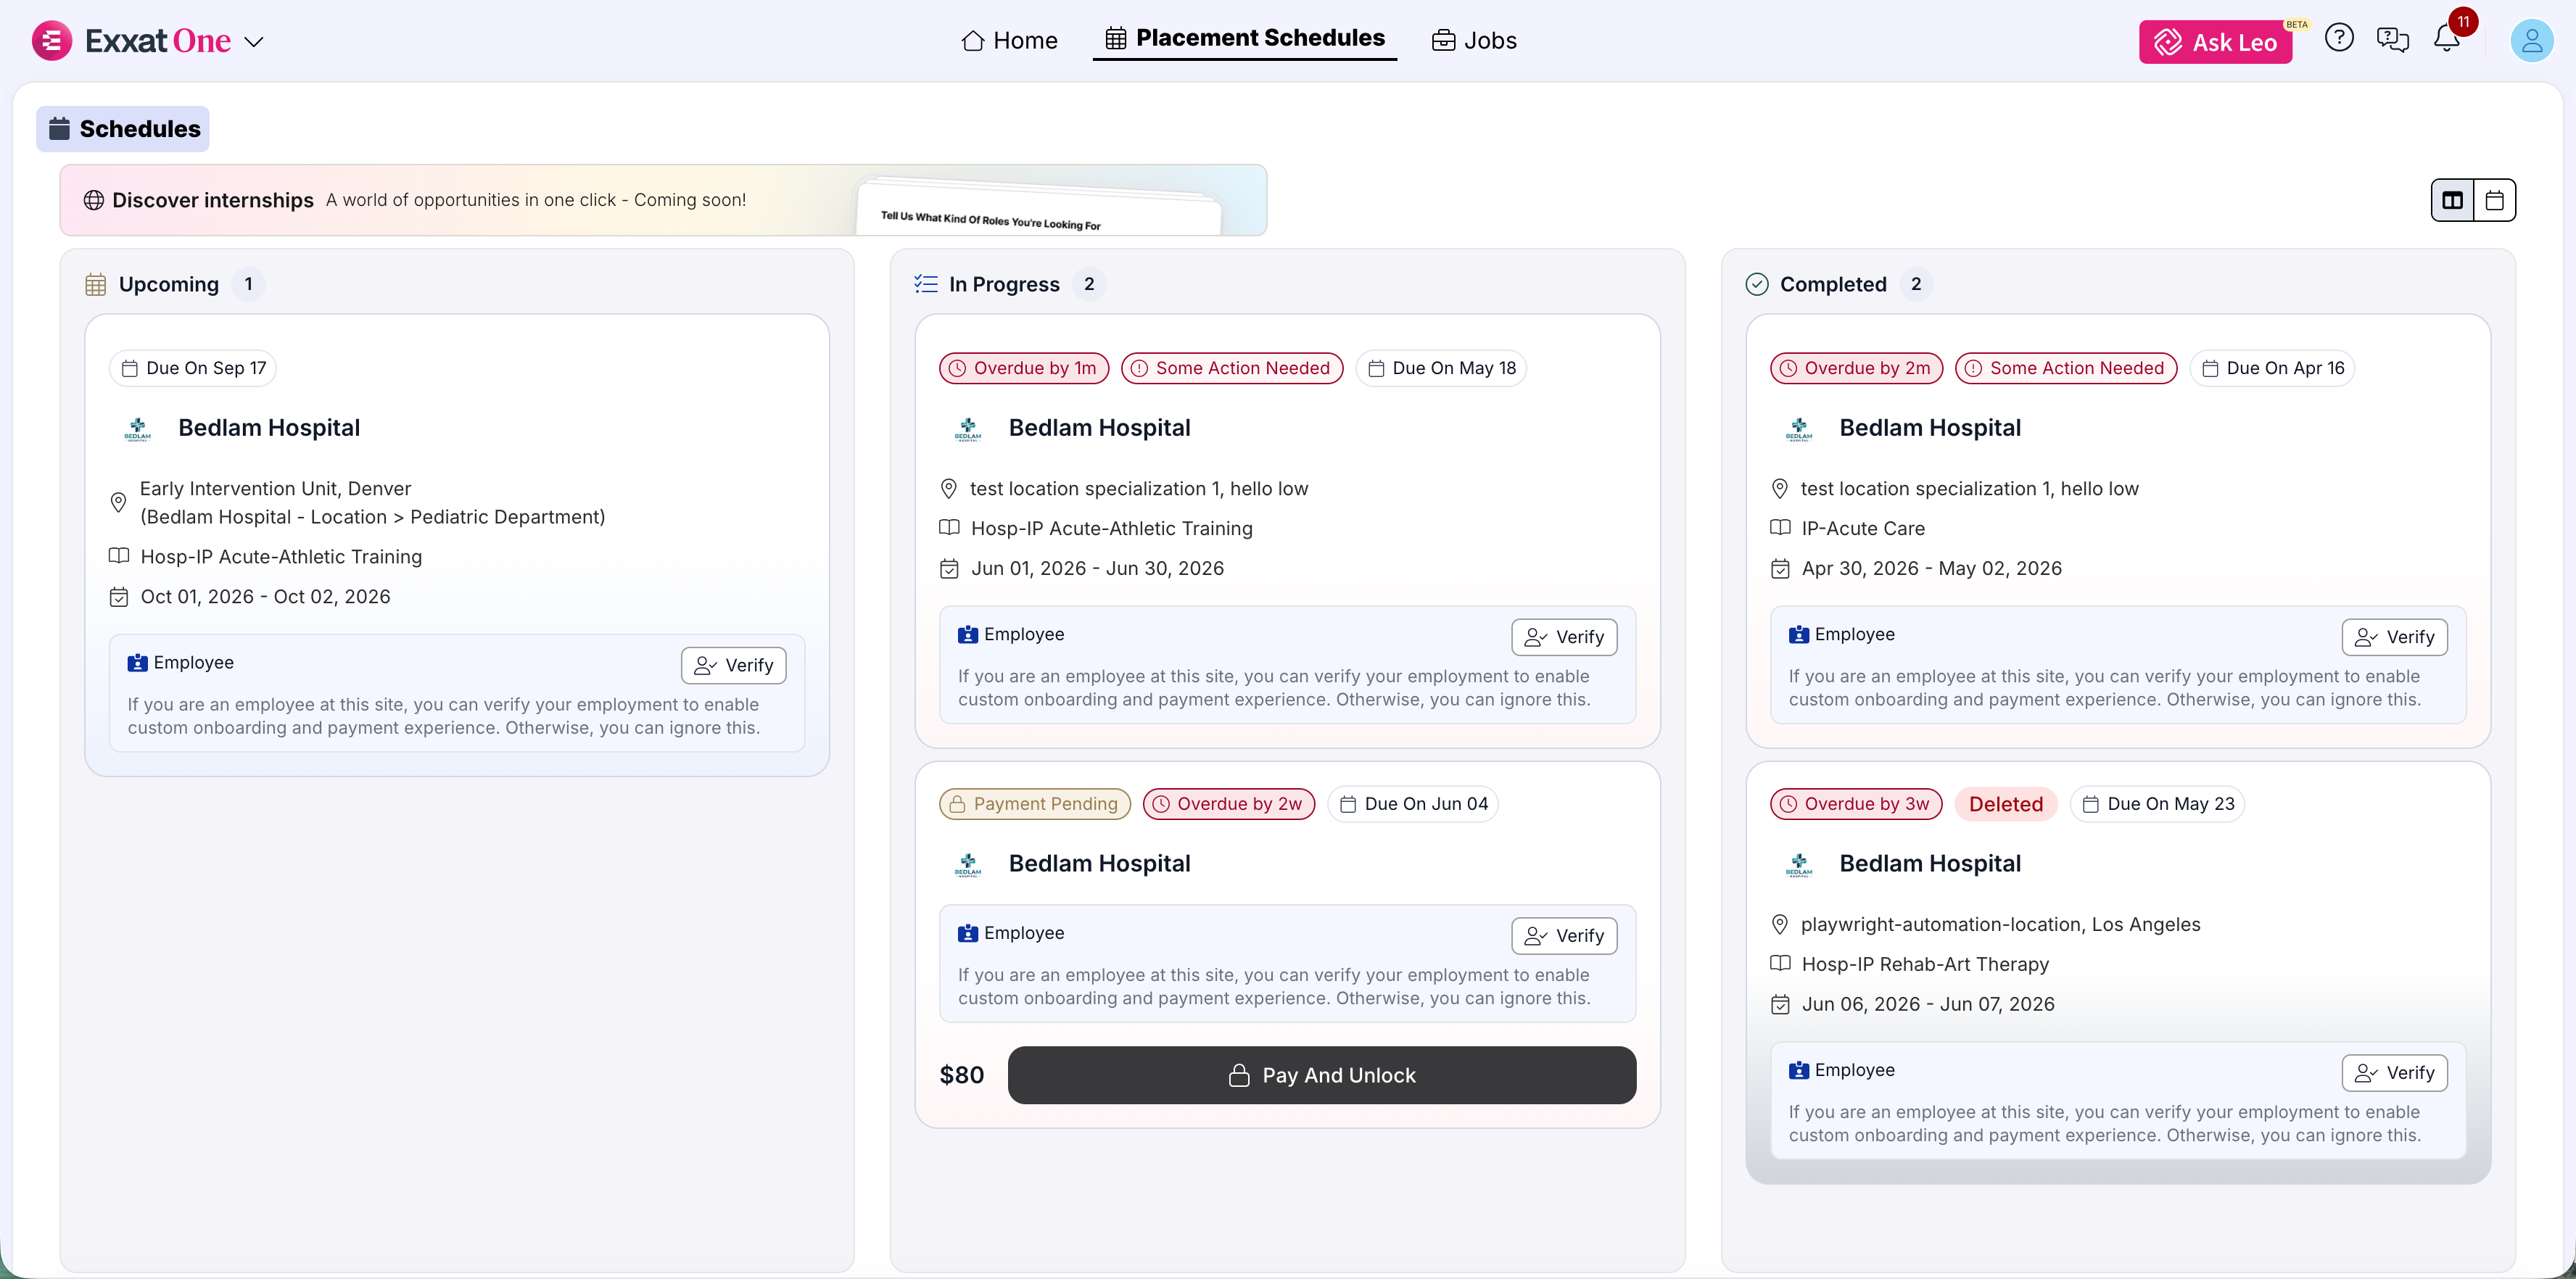Open the Ask Leo assistant
Viewport: 2576px width, 1279px height.
2215,42
